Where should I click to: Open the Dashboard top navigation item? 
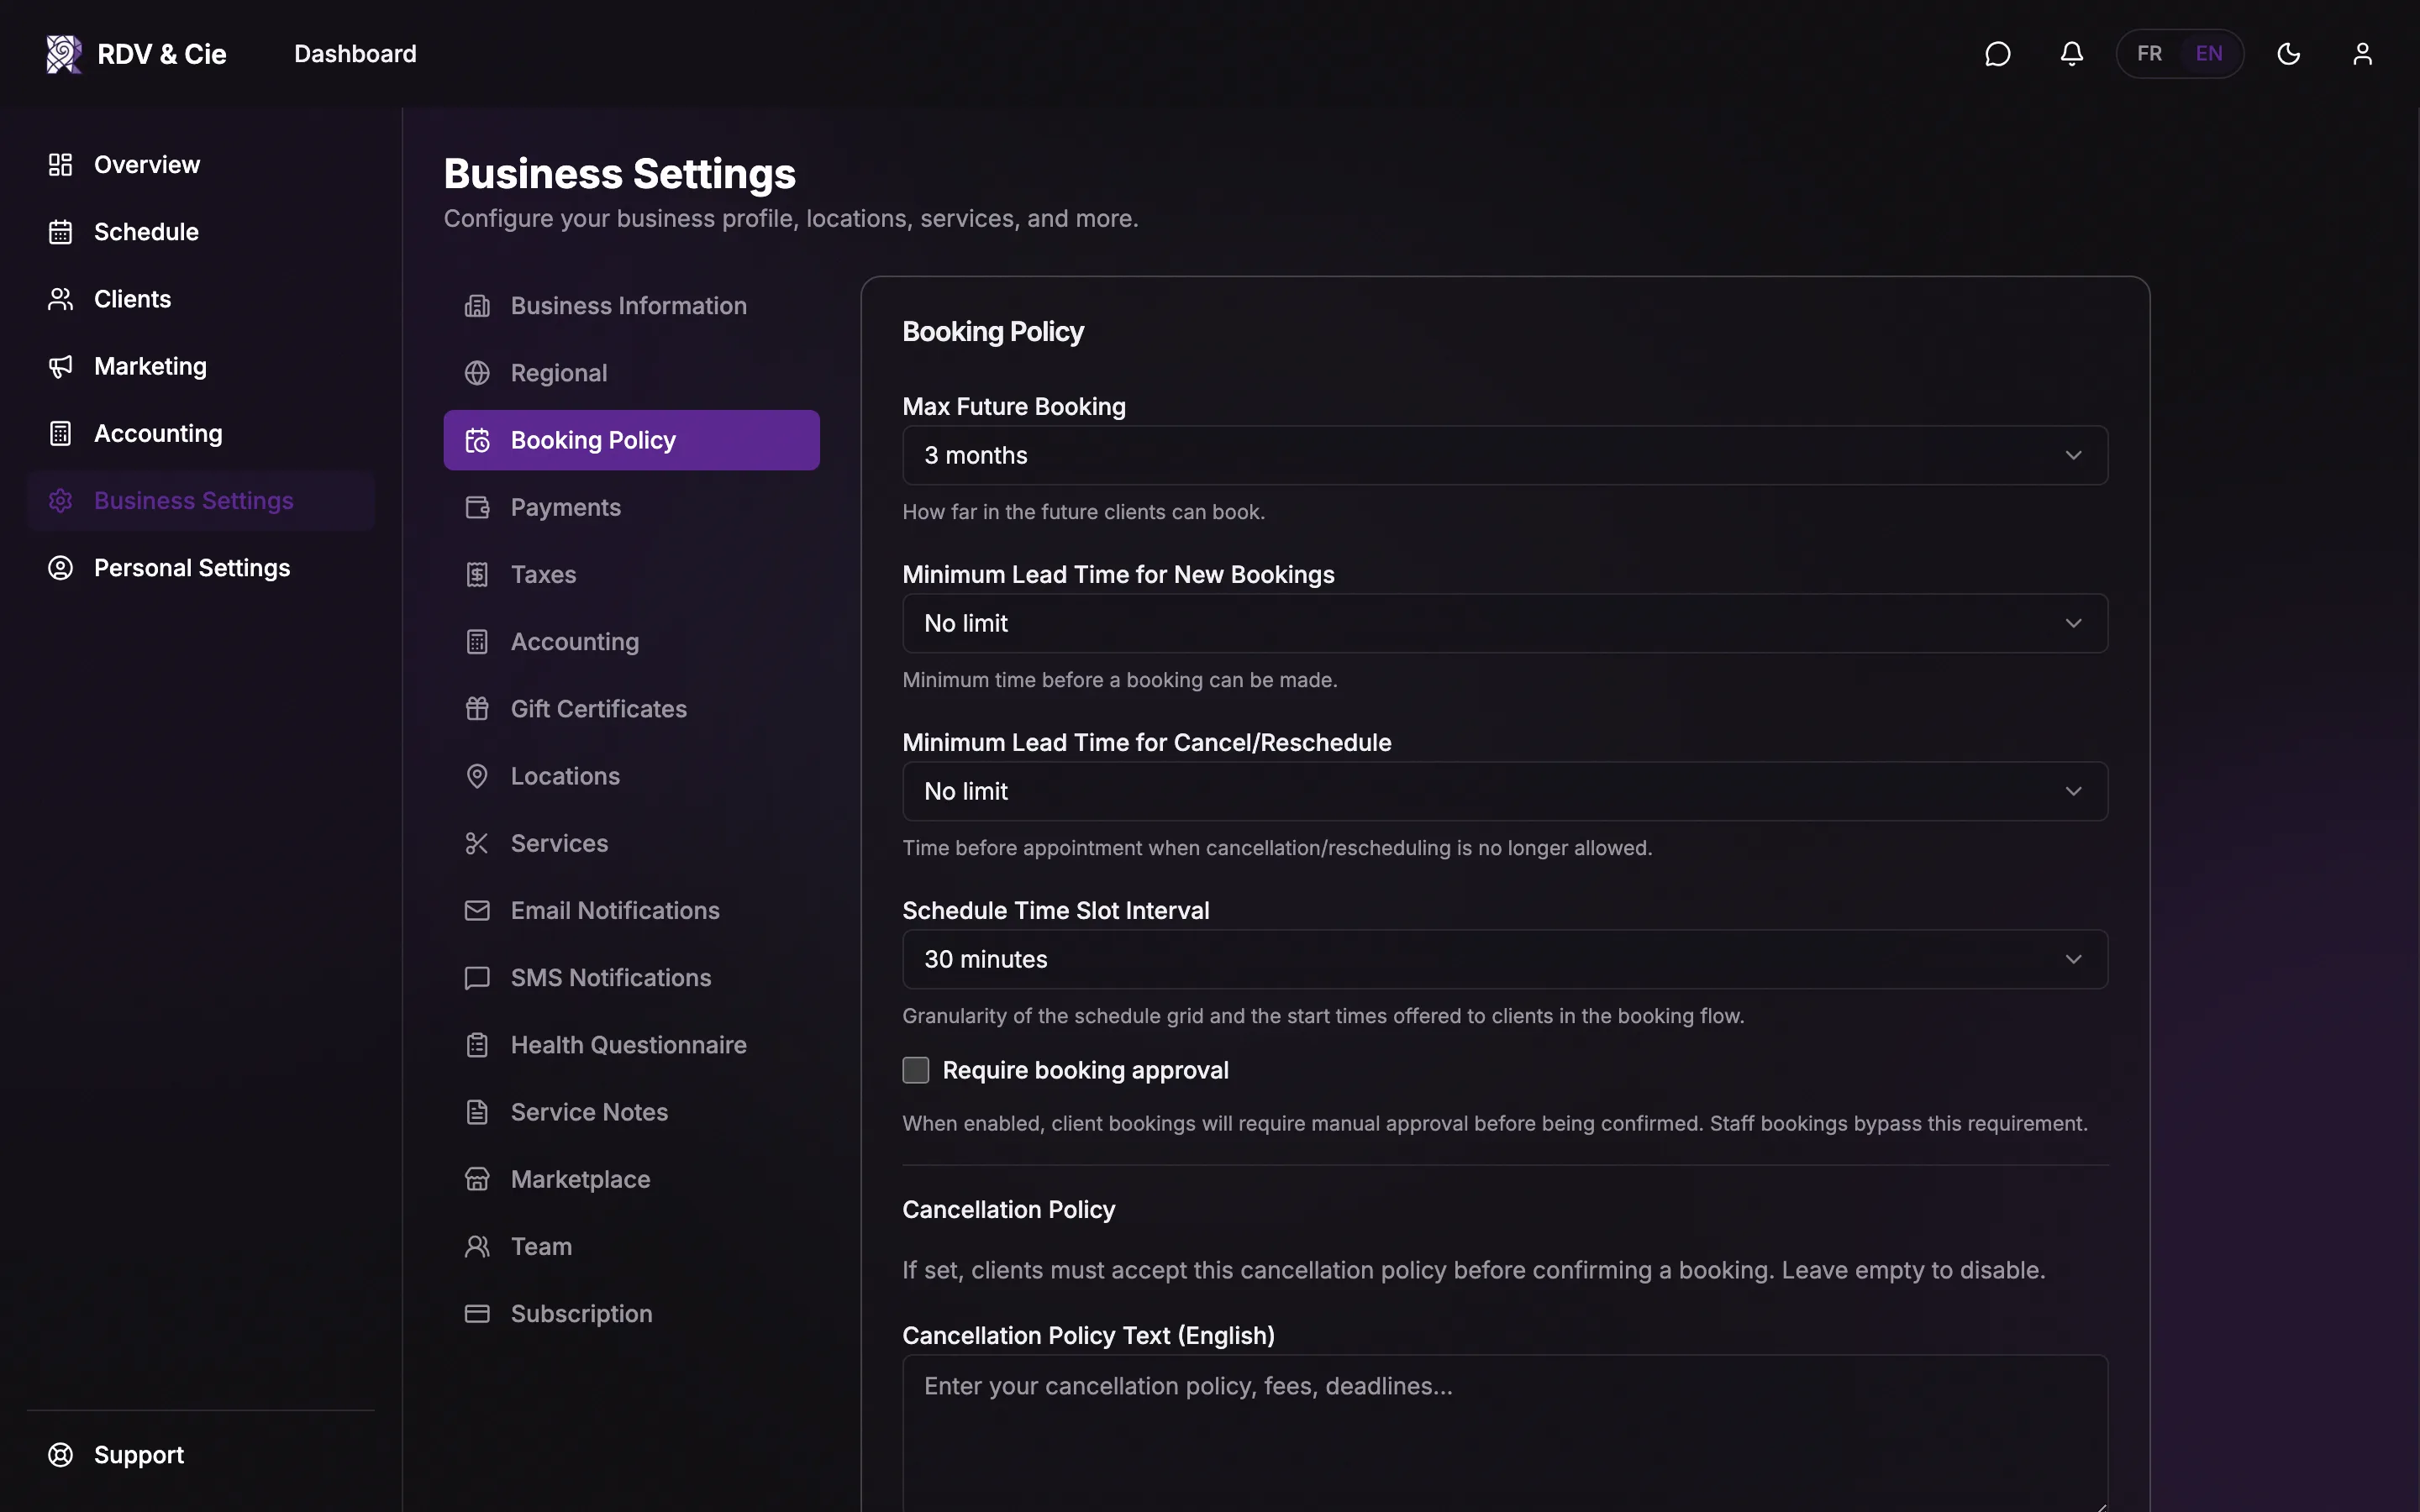(355, 54)
